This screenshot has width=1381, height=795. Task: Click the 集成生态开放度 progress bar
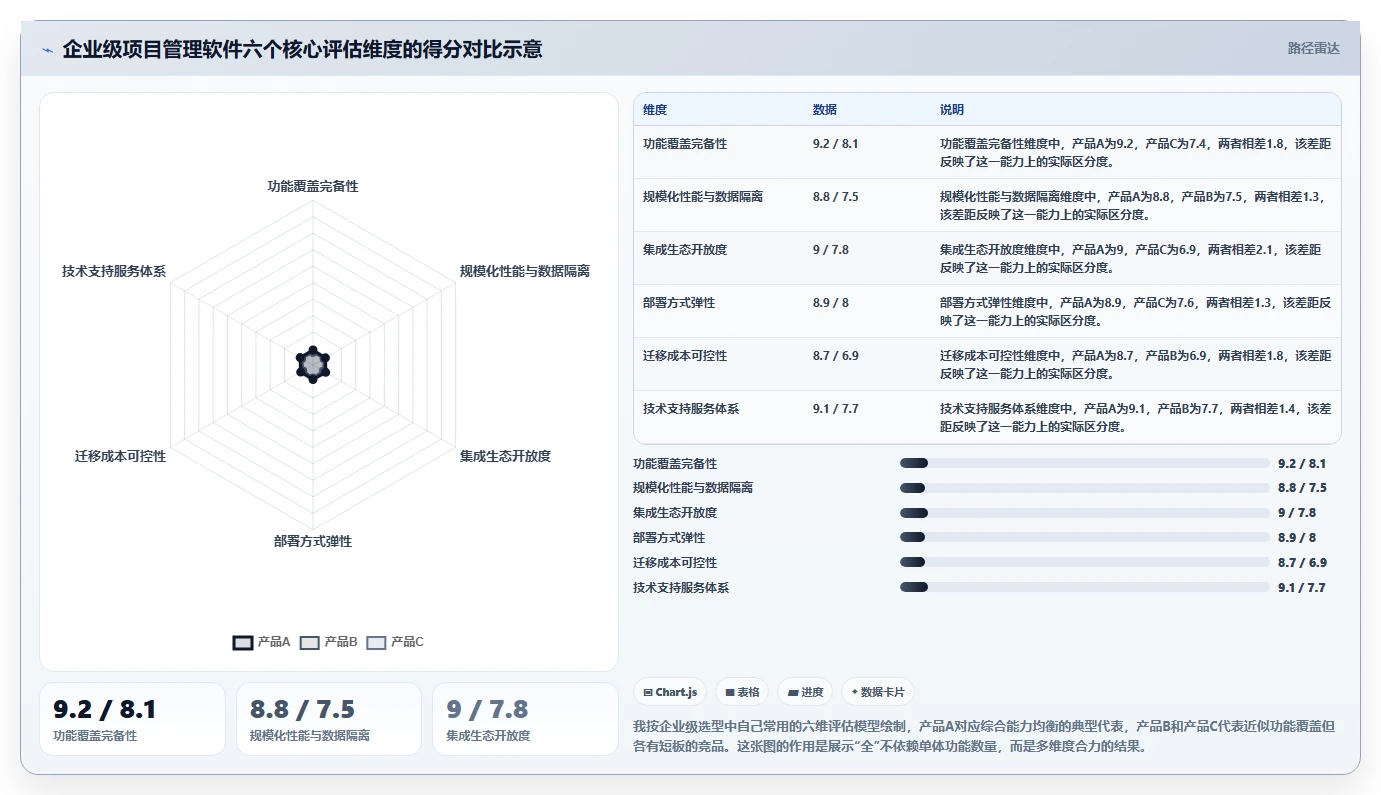[1085, 513]
